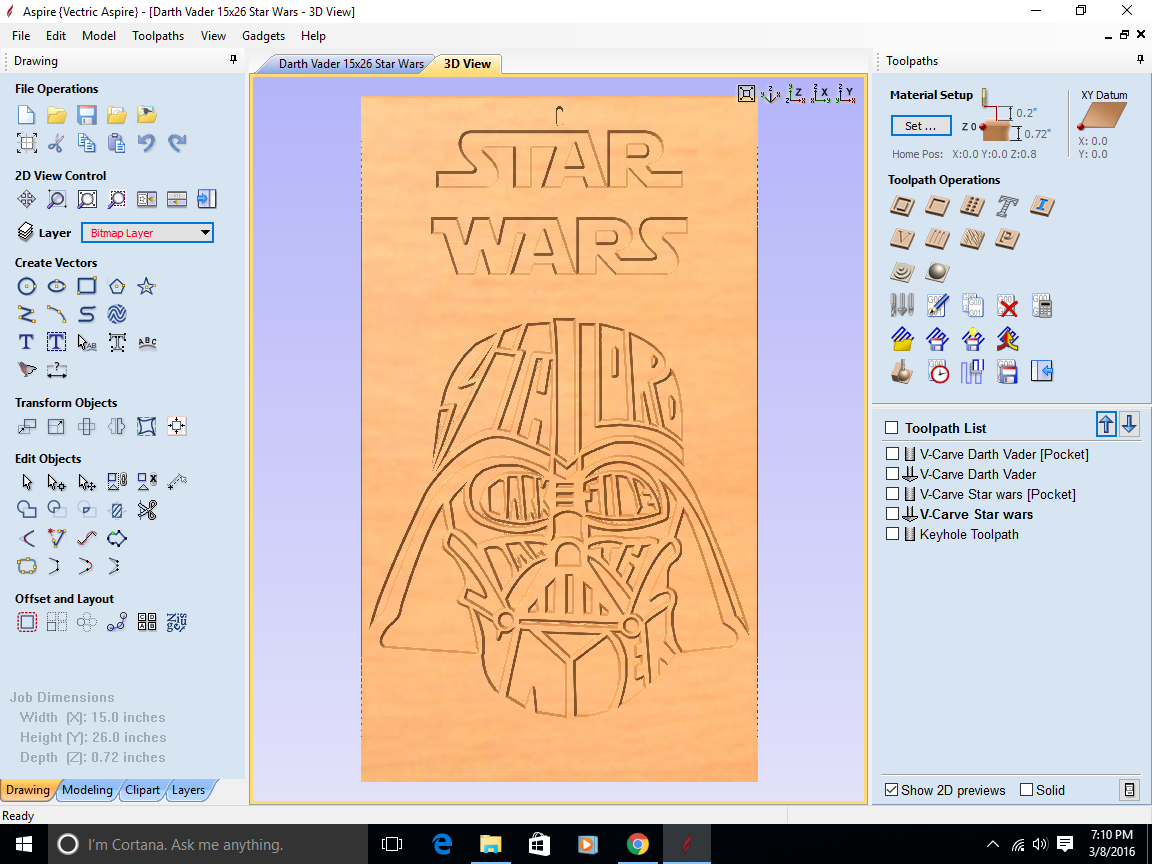Open the Profile toolpath tool

click(901, 206)
